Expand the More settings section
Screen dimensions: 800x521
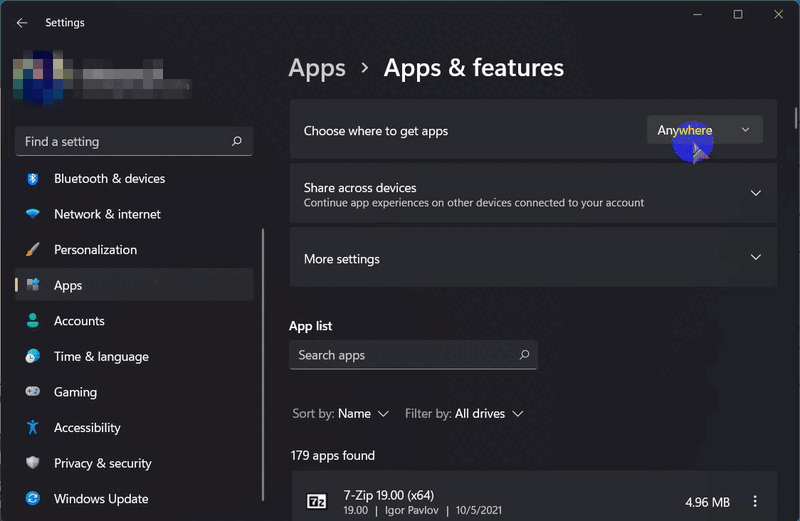[756, 258]
